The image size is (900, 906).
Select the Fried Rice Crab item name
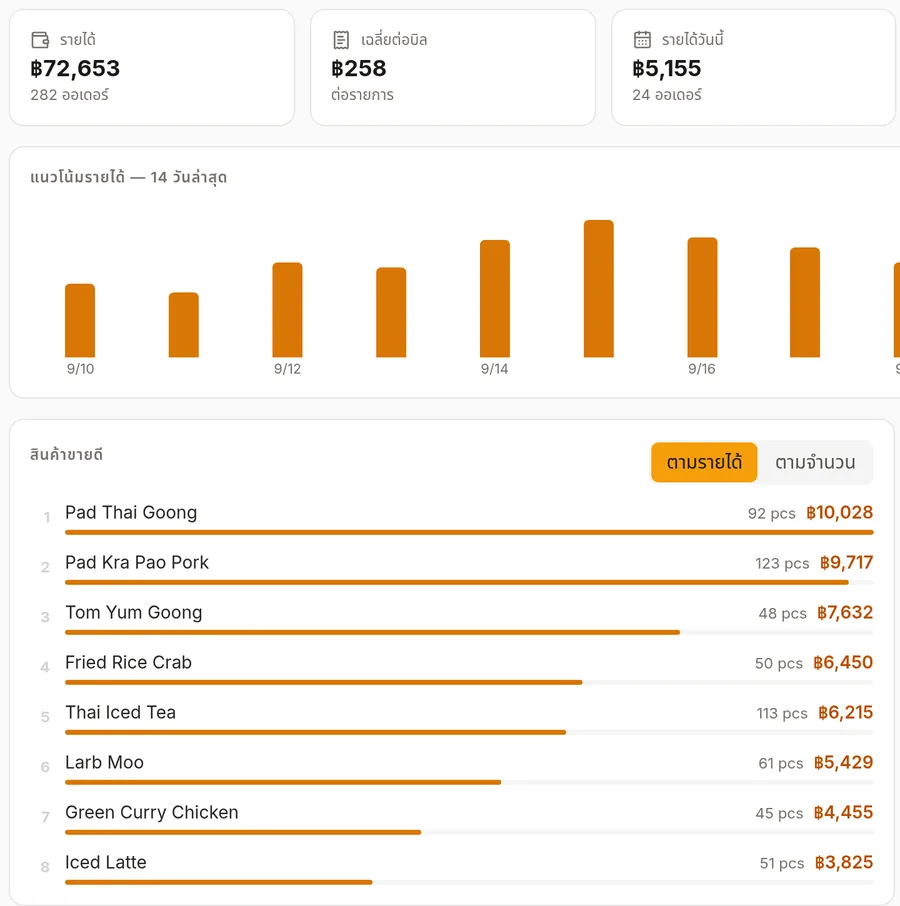pos(128,662)
